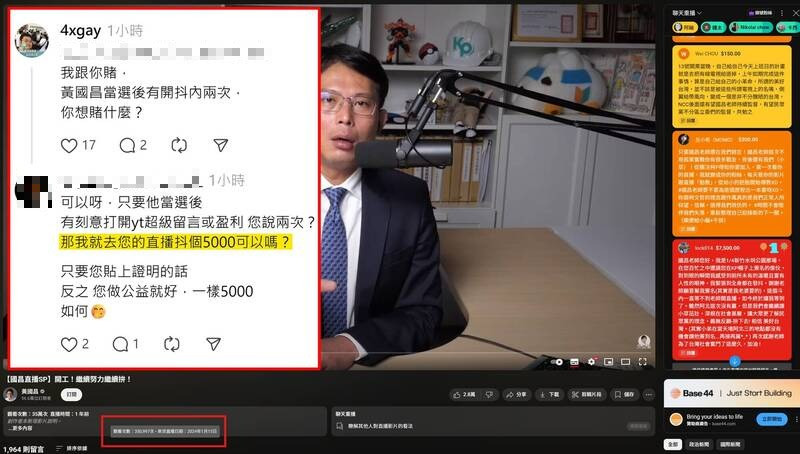Open the second teal super chat chip
Screen dimensions: 800x454
pos(713,27)
